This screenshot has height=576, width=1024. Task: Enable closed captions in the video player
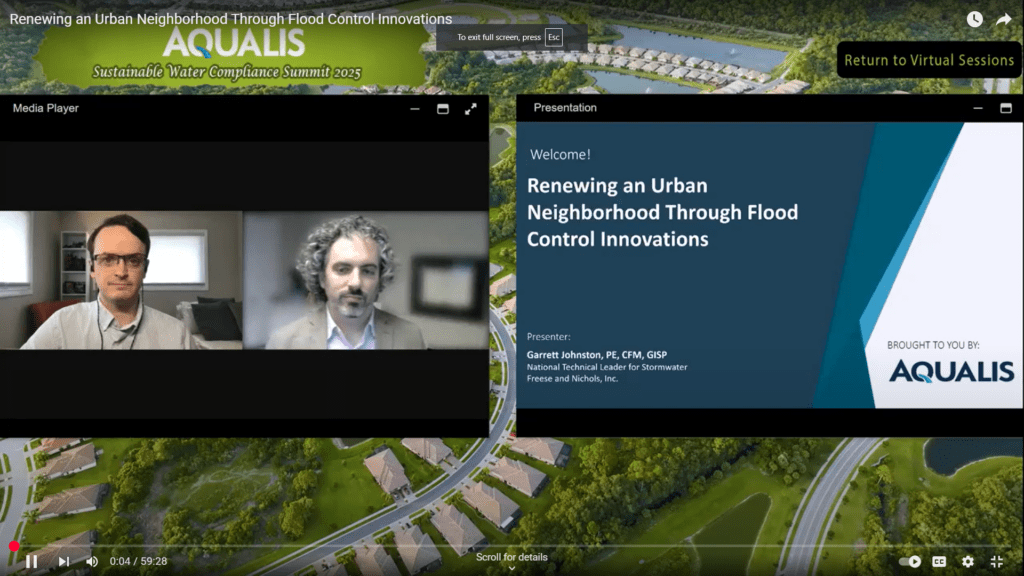click(x=937, y=561)
